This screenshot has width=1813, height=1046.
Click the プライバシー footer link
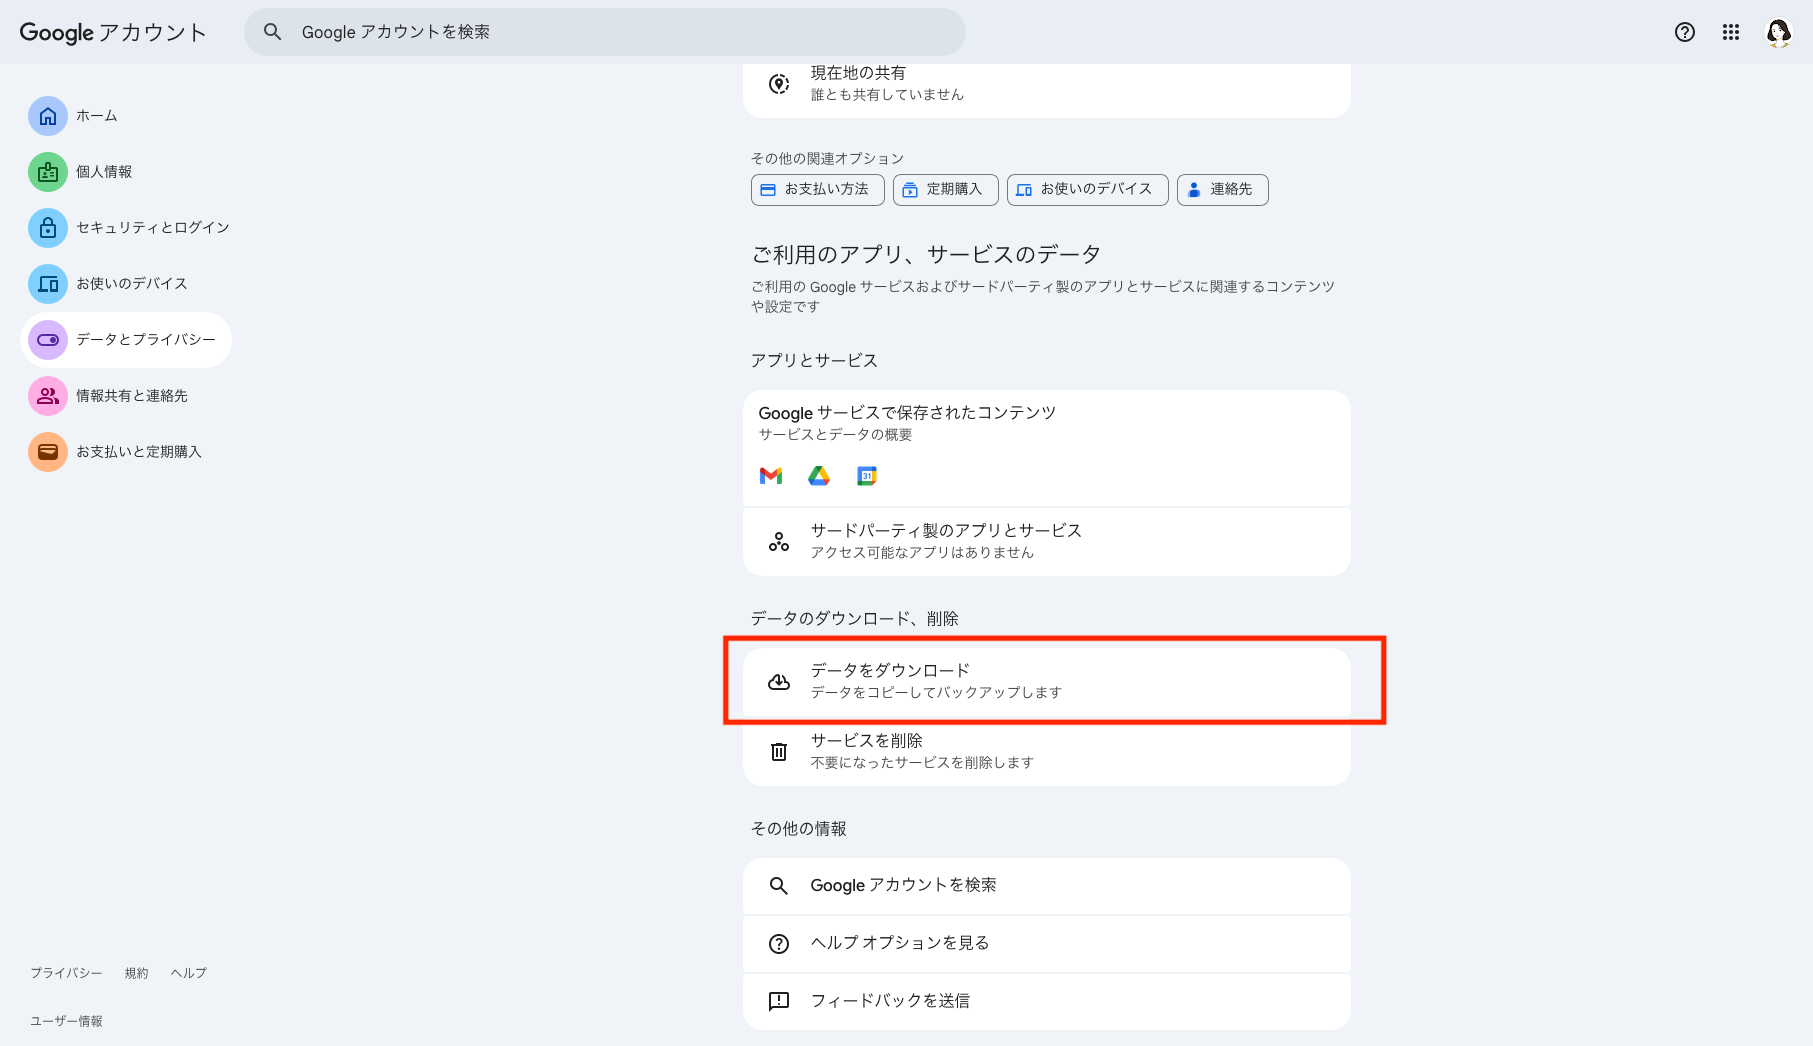pos(65,972)
